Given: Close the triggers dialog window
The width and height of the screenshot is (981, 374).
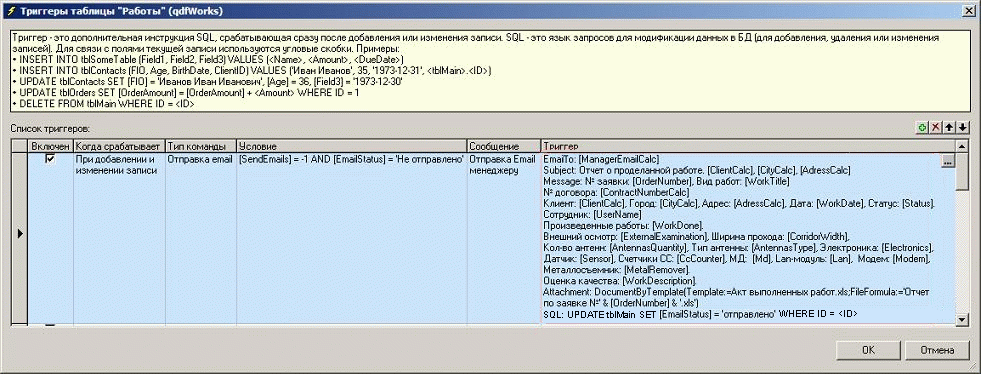Looking at the screenshot, I should (968, 10).
